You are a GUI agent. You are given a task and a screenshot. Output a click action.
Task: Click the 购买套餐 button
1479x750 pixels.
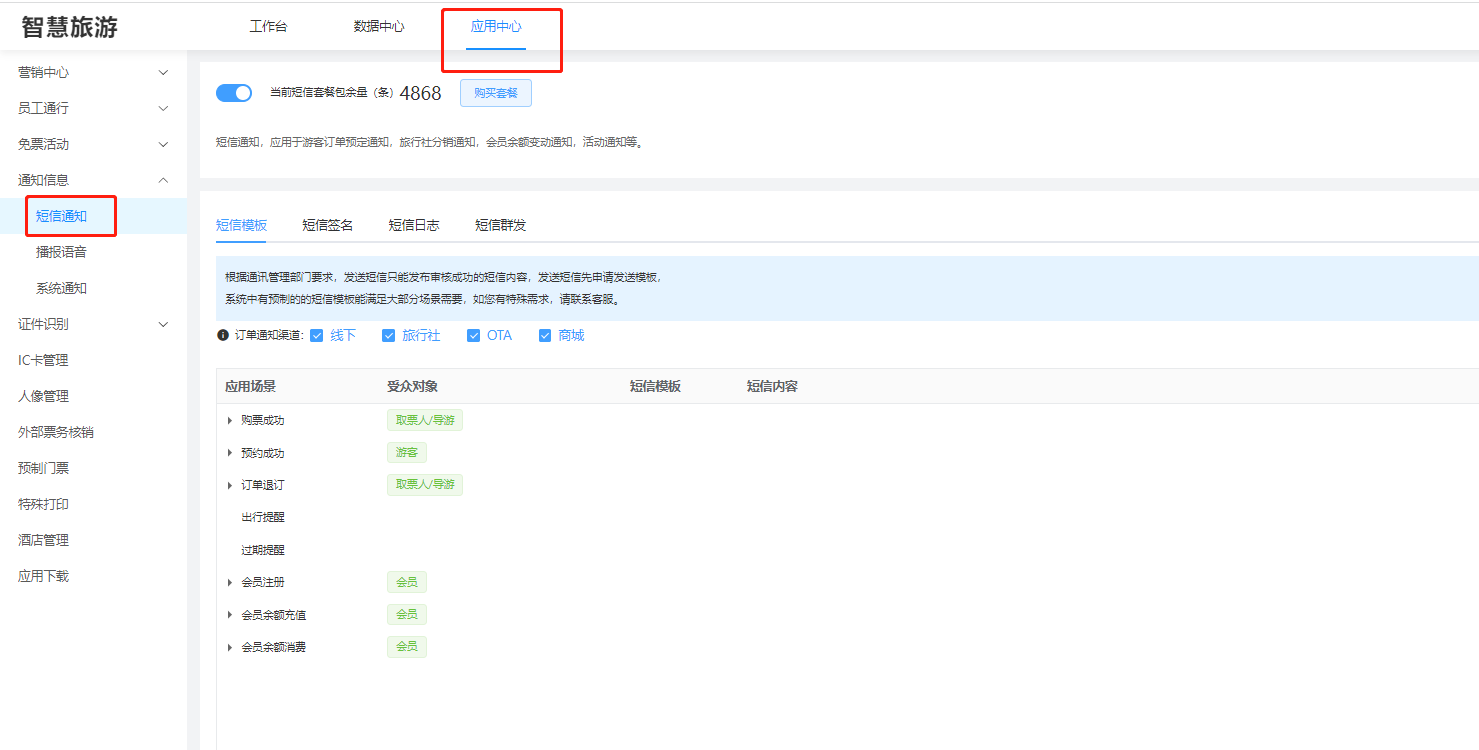pos(496,93)
